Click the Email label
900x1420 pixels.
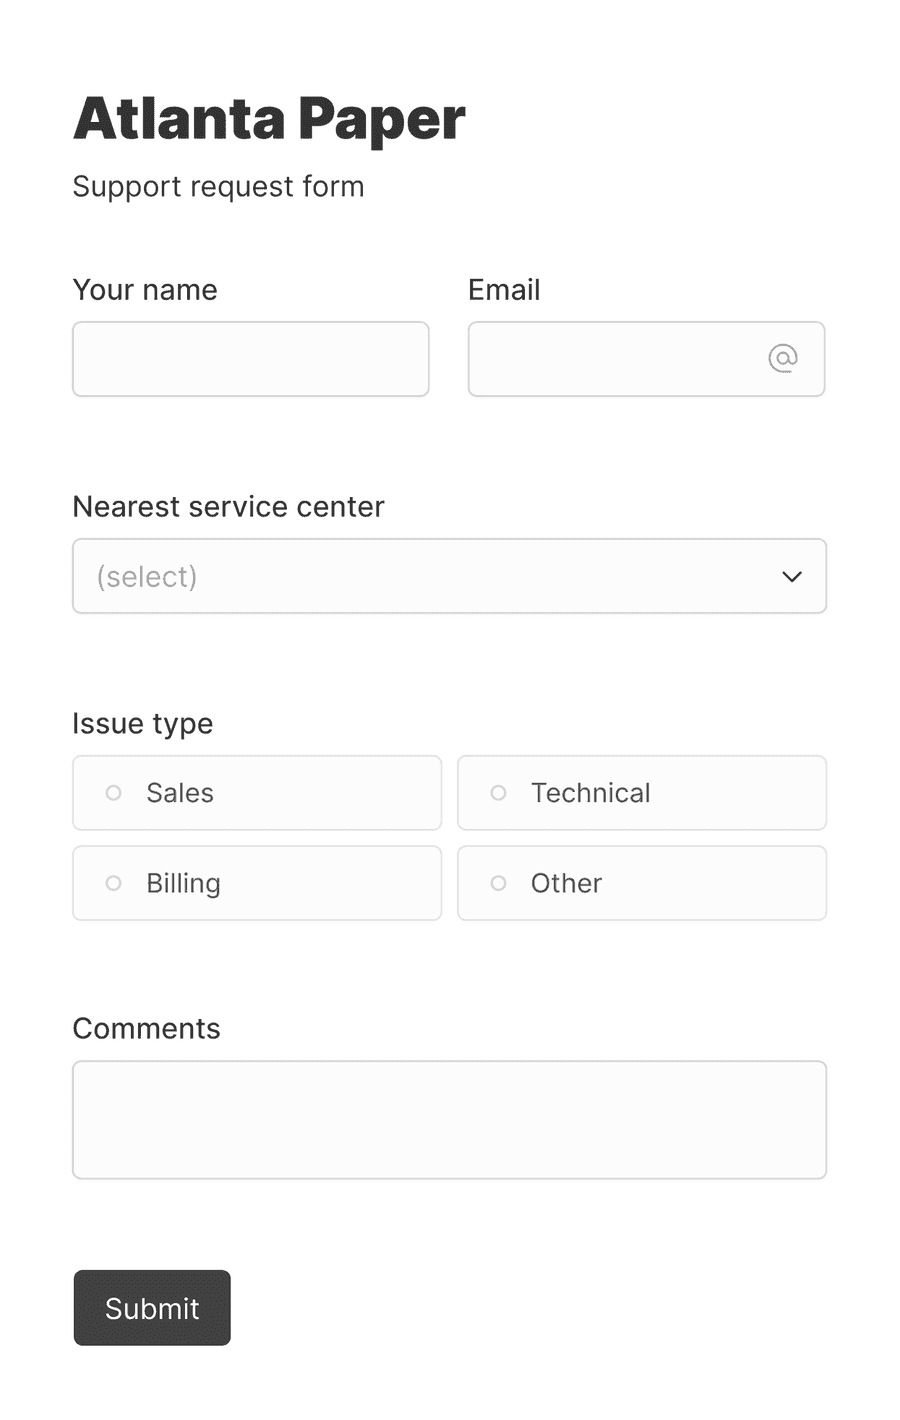coord(504,290)
